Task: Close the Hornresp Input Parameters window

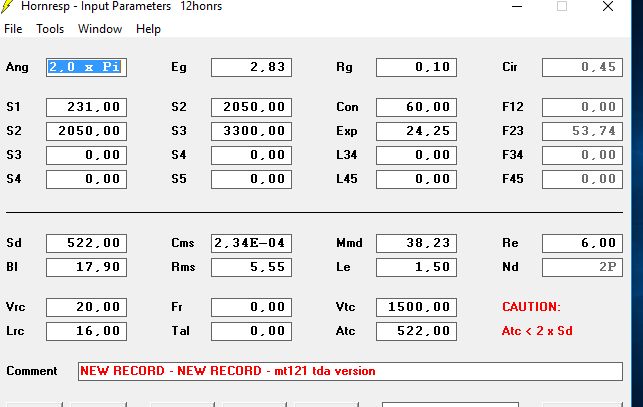Action: point(609,6)
